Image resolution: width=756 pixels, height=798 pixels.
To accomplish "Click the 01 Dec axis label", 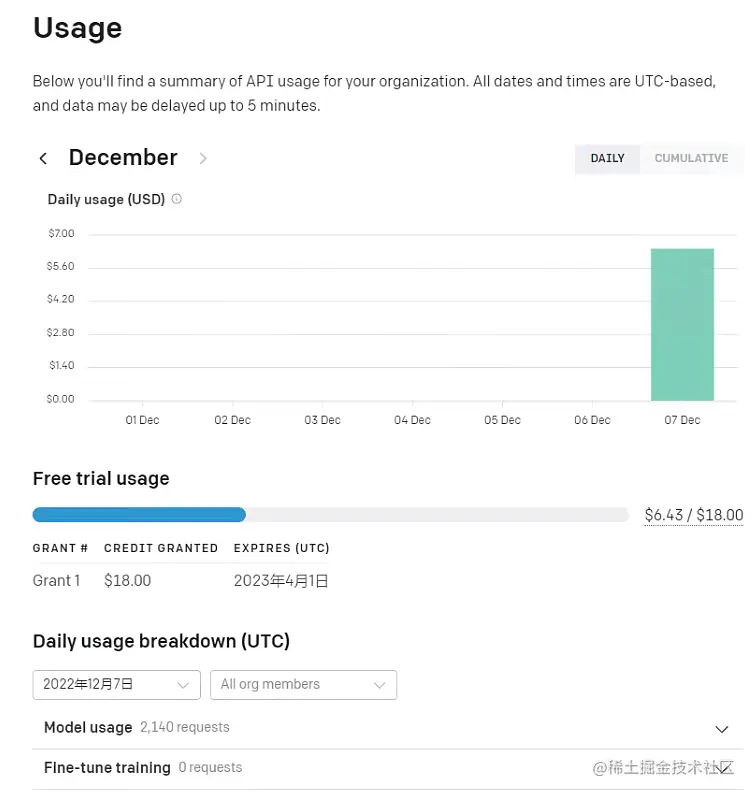I will [x=142, y=420].
